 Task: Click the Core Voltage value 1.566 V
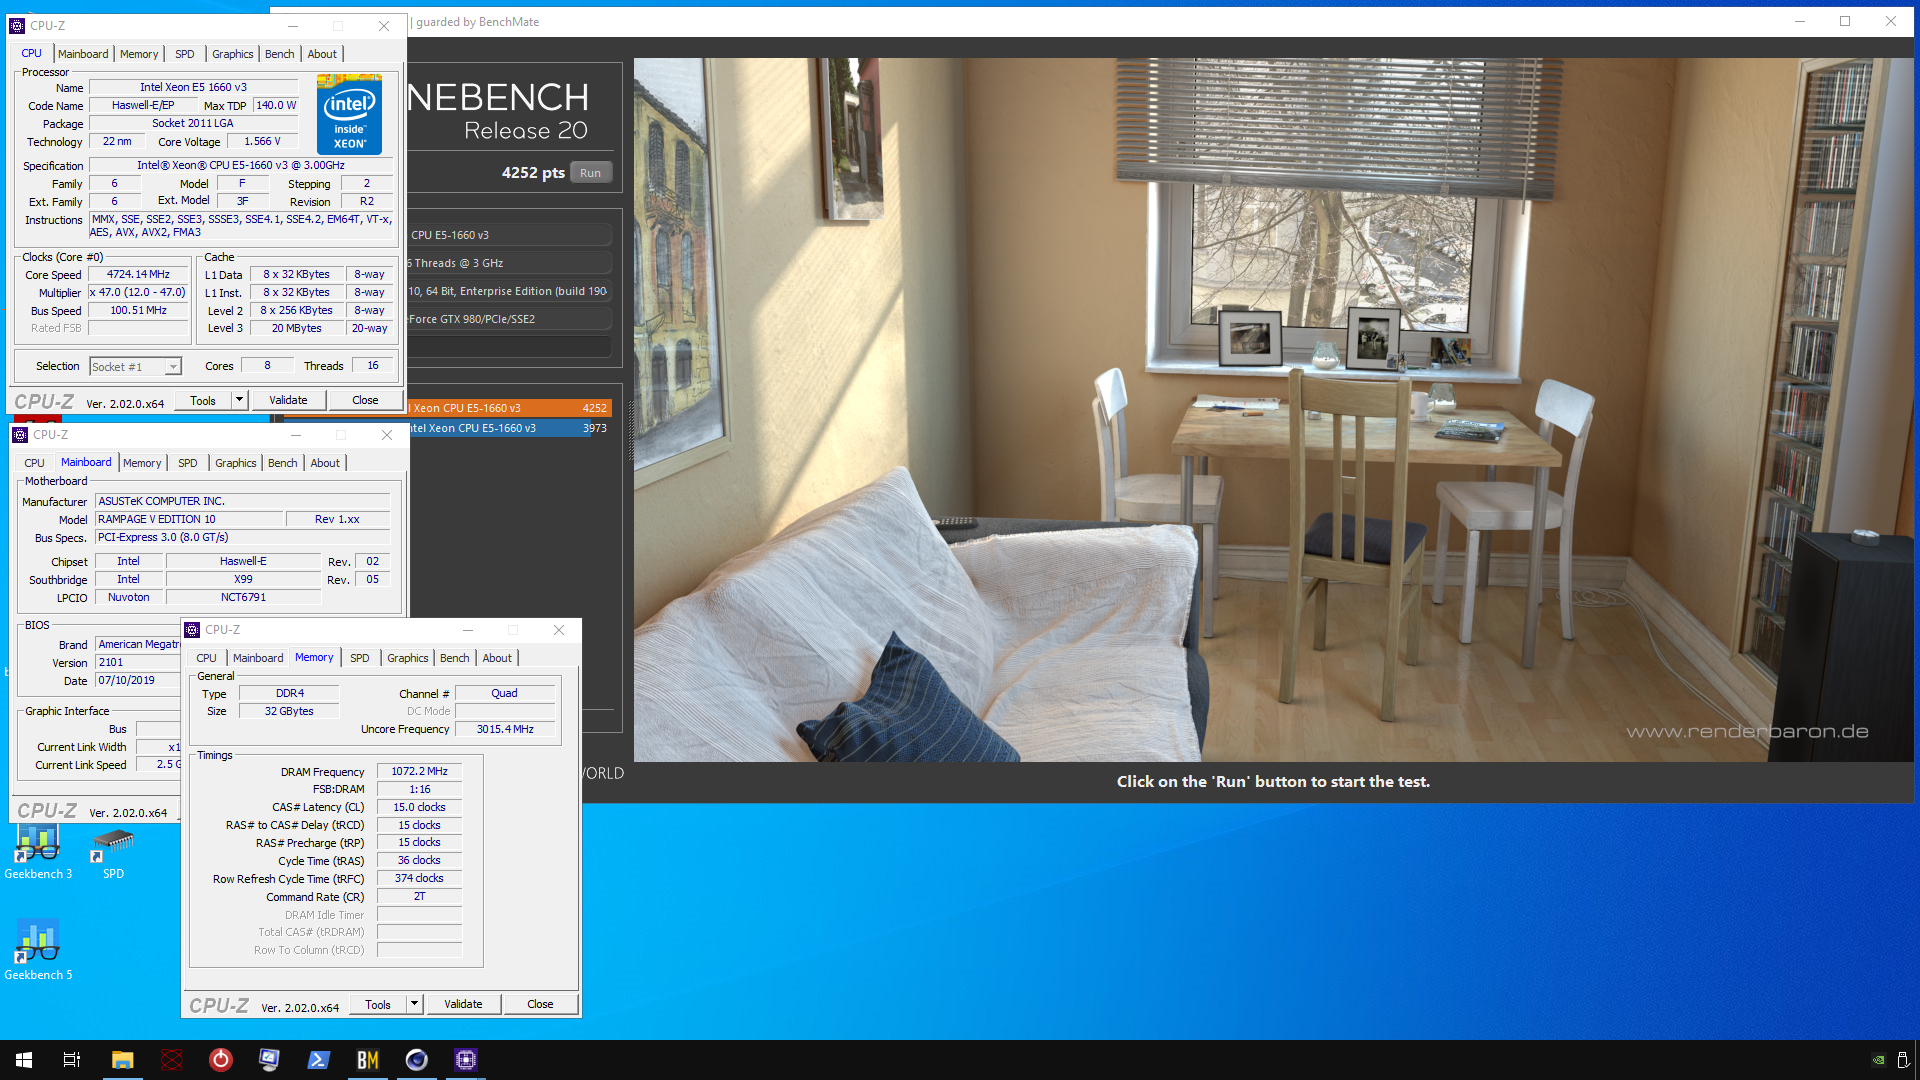(262, 142)
